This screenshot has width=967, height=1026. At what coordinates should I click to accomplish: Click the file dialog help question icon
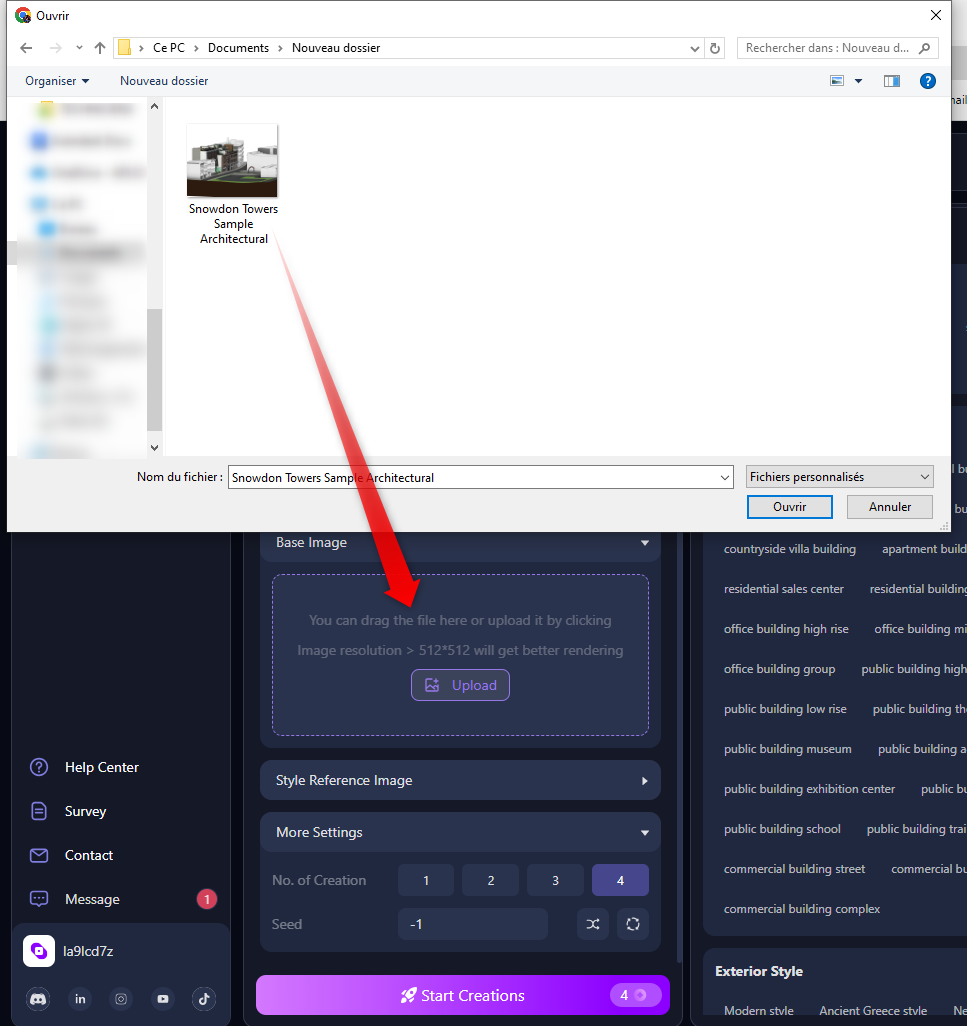coord(927,81)
